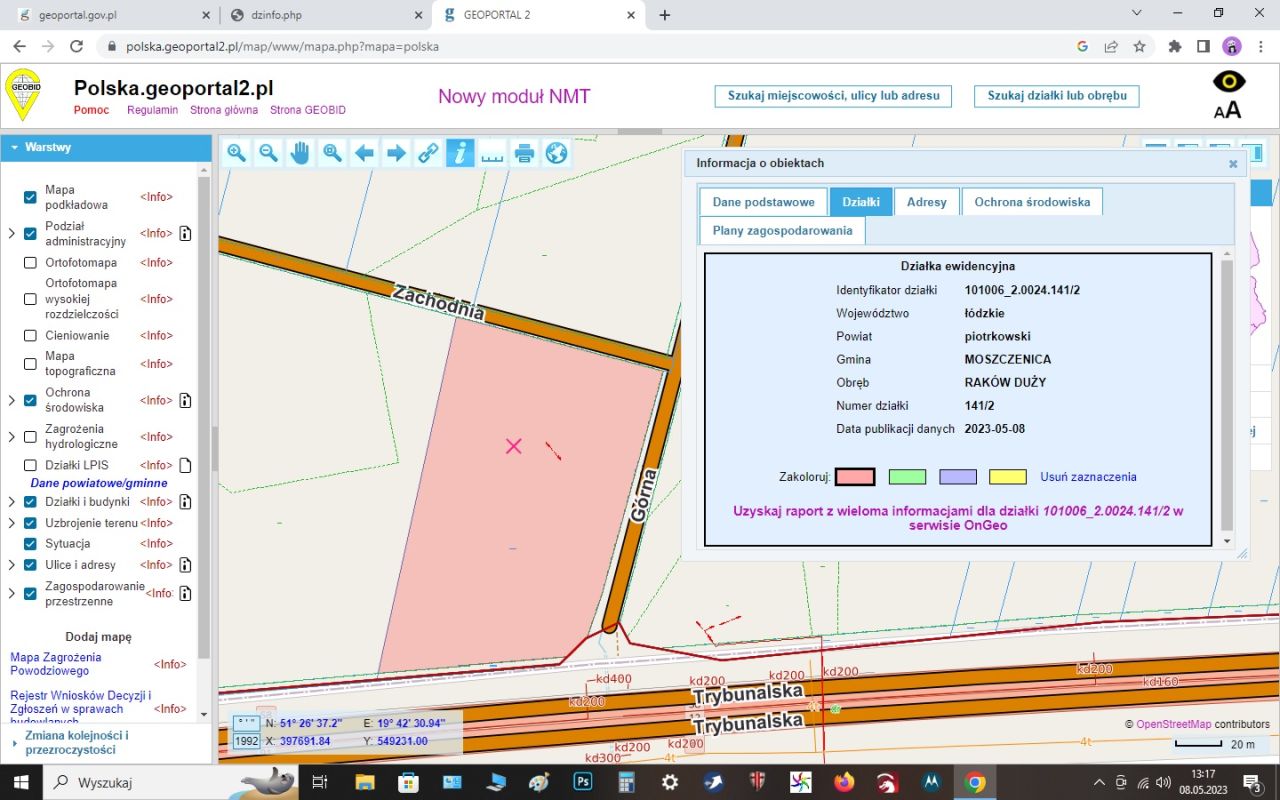
Task: Select the pan hand tool
Action: point(300,153)
